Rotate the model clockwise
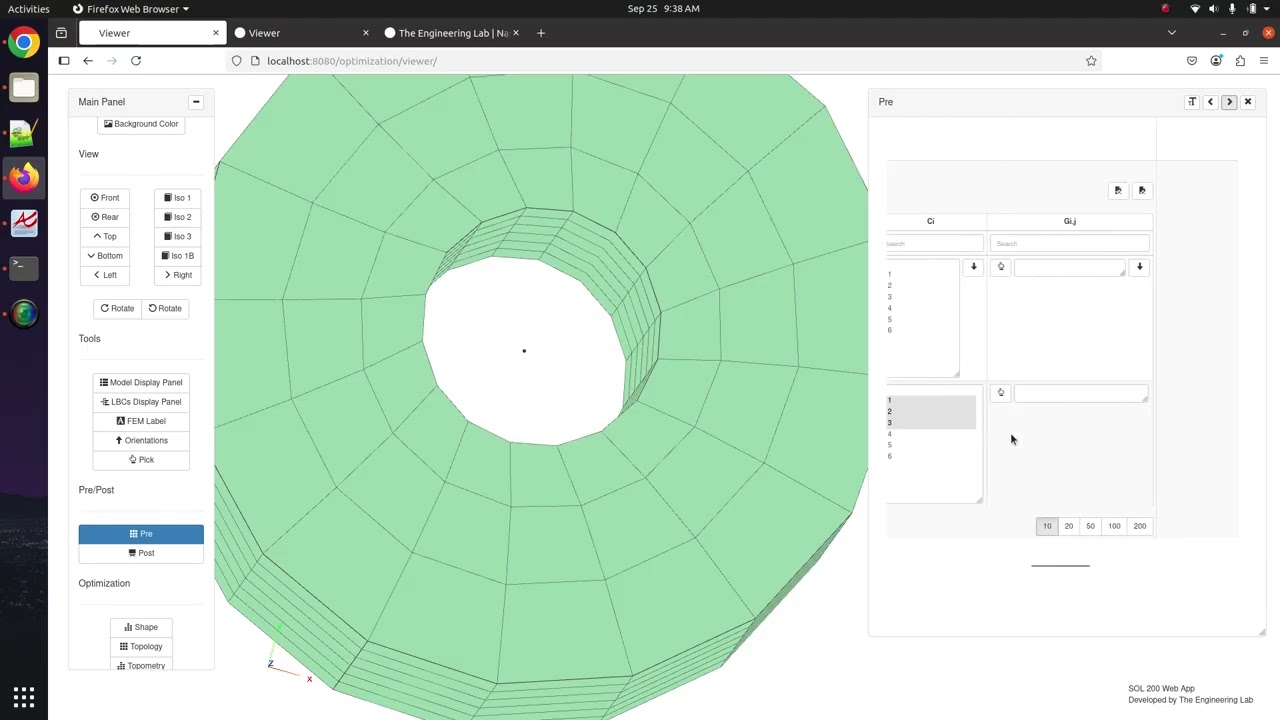Screen dimensions: 1280x720 click(x=117, y=308)
